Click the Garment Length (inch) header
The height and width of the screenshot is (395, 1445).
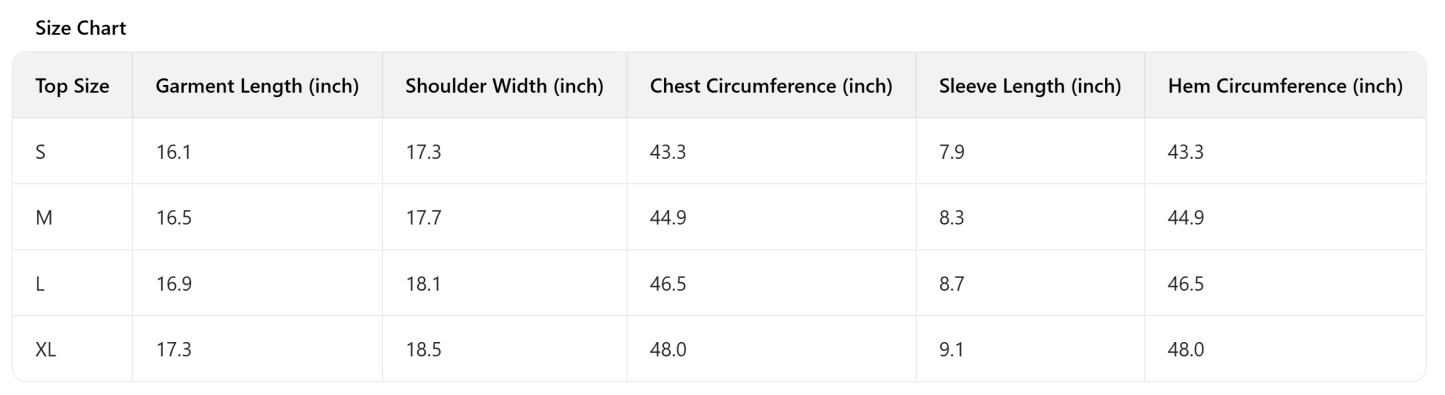[x=257, y=86]
